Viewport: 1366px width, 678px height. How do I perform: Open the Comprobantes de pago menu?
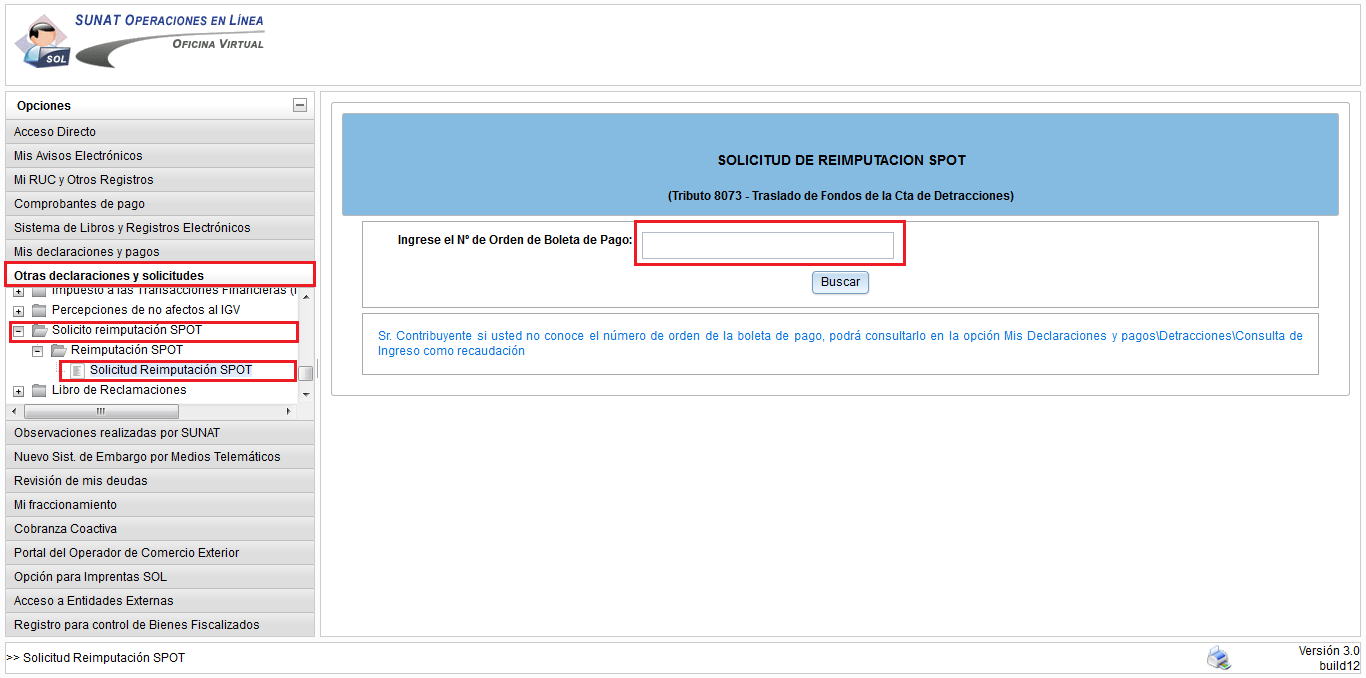pyautogui.click(x=160, y=204)
